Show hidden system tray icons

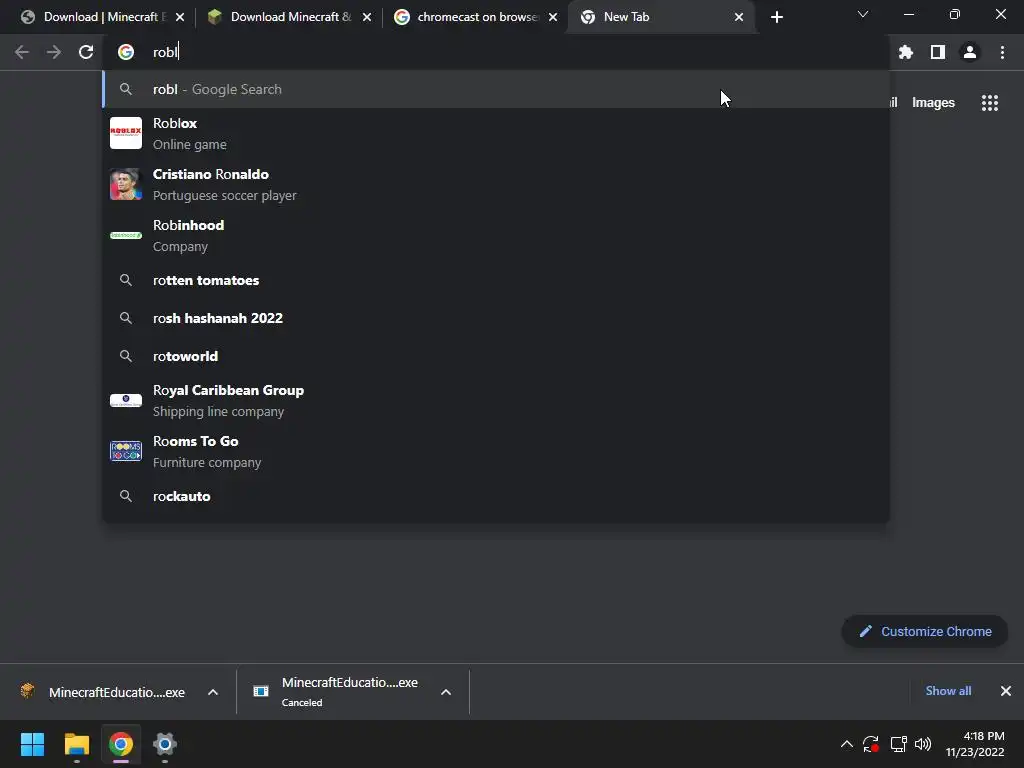(x=846, y=744)
